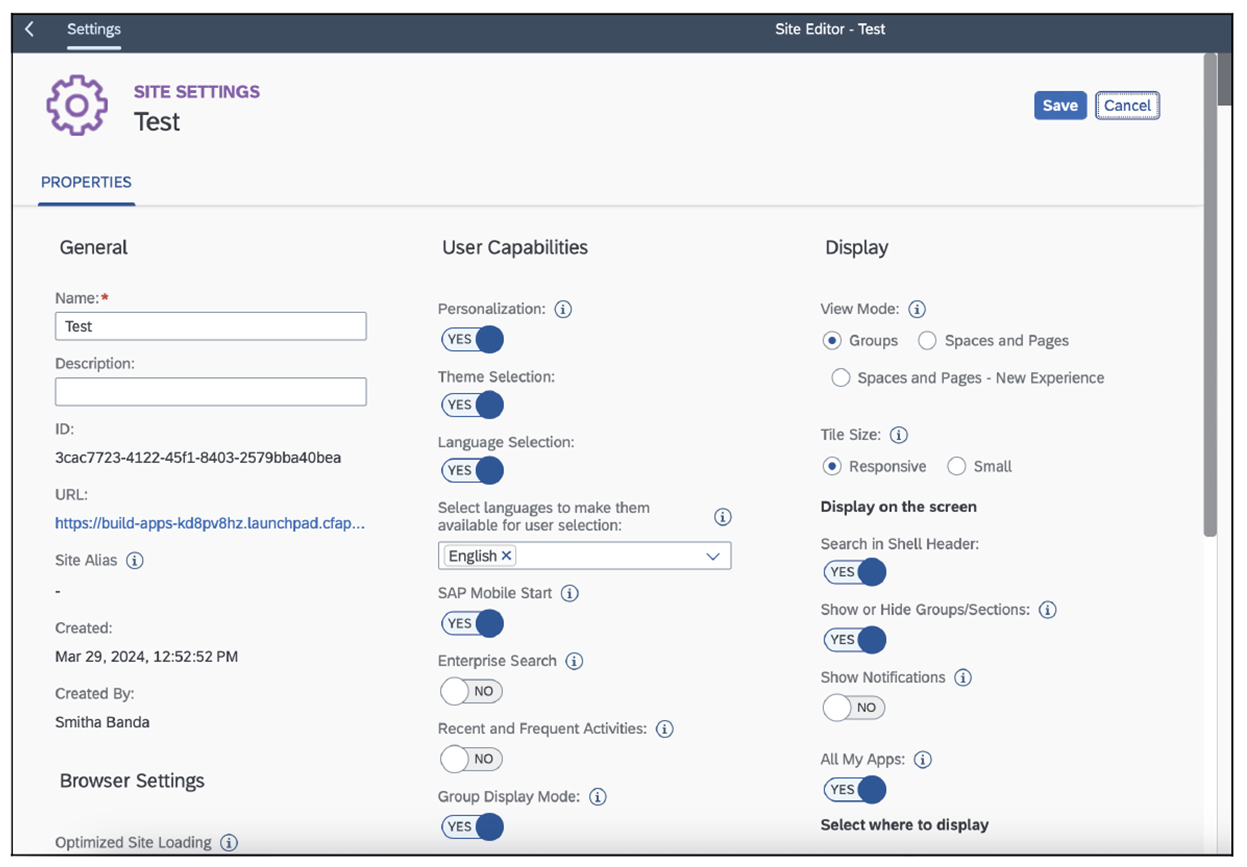Click the Optimized Site Loading info icon
1247x867 pixels.
(229, 843)
